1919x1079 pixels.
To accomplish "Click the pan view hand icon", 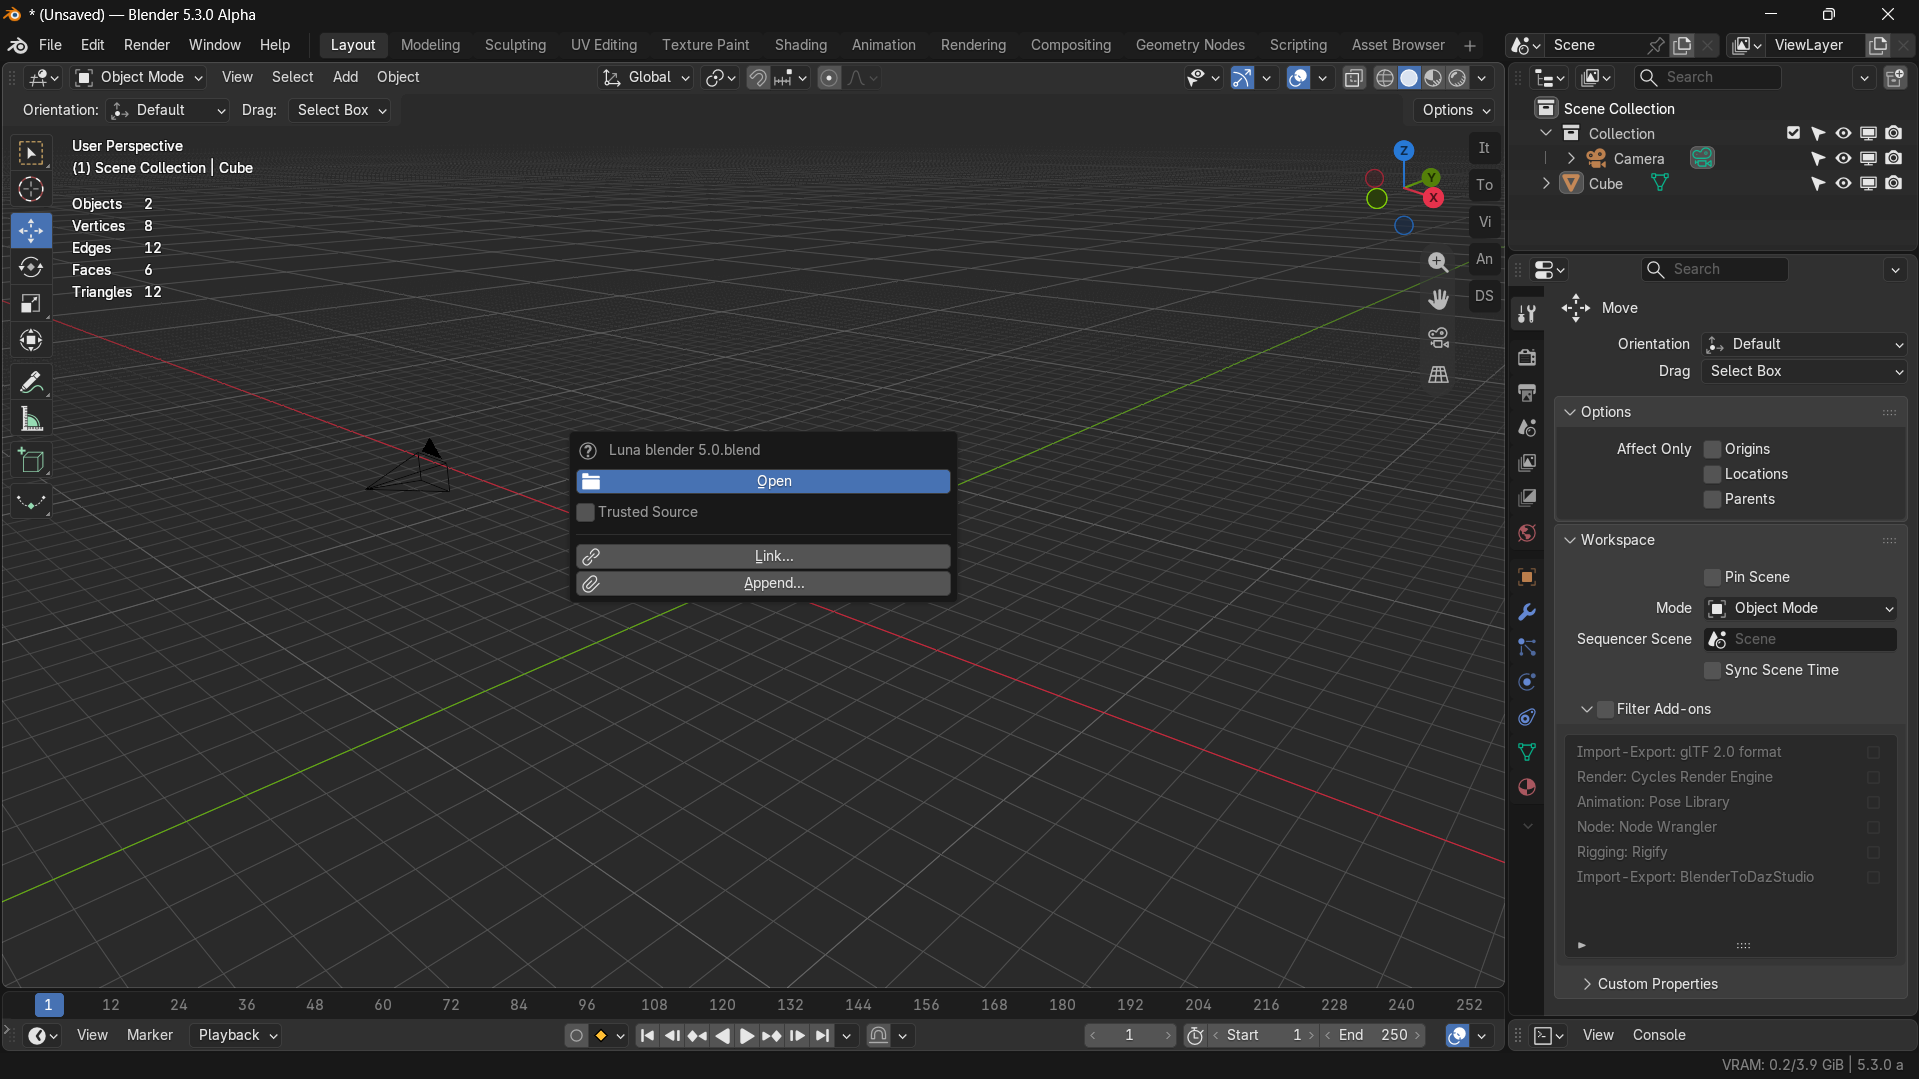I will (1438, 299).
